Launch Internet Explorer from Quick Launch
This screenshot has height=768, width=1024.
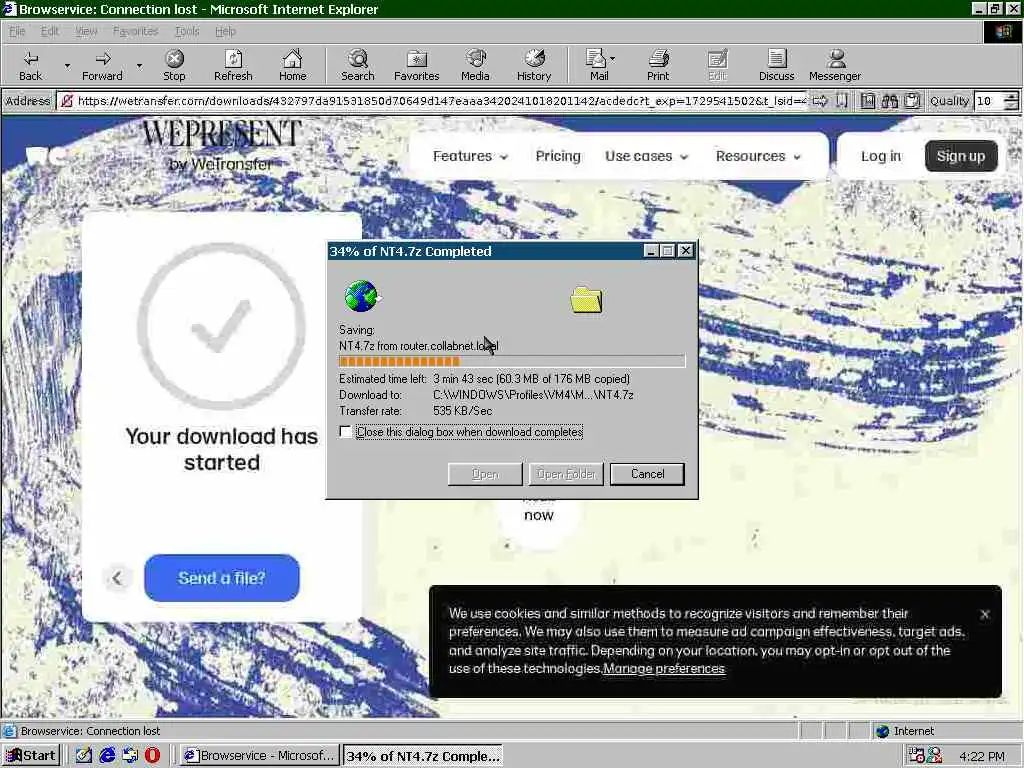[107, 755]
